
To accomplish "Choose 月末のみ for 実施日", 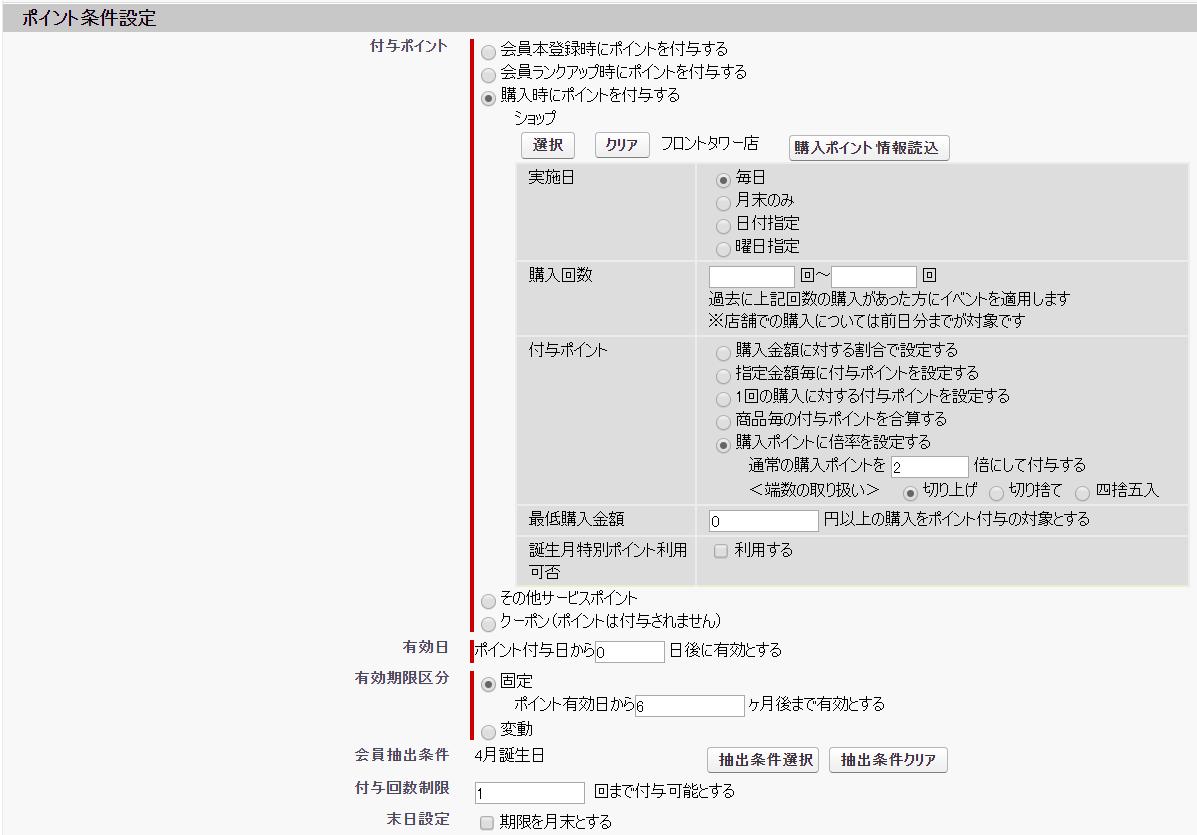I will tap(723, 202).
